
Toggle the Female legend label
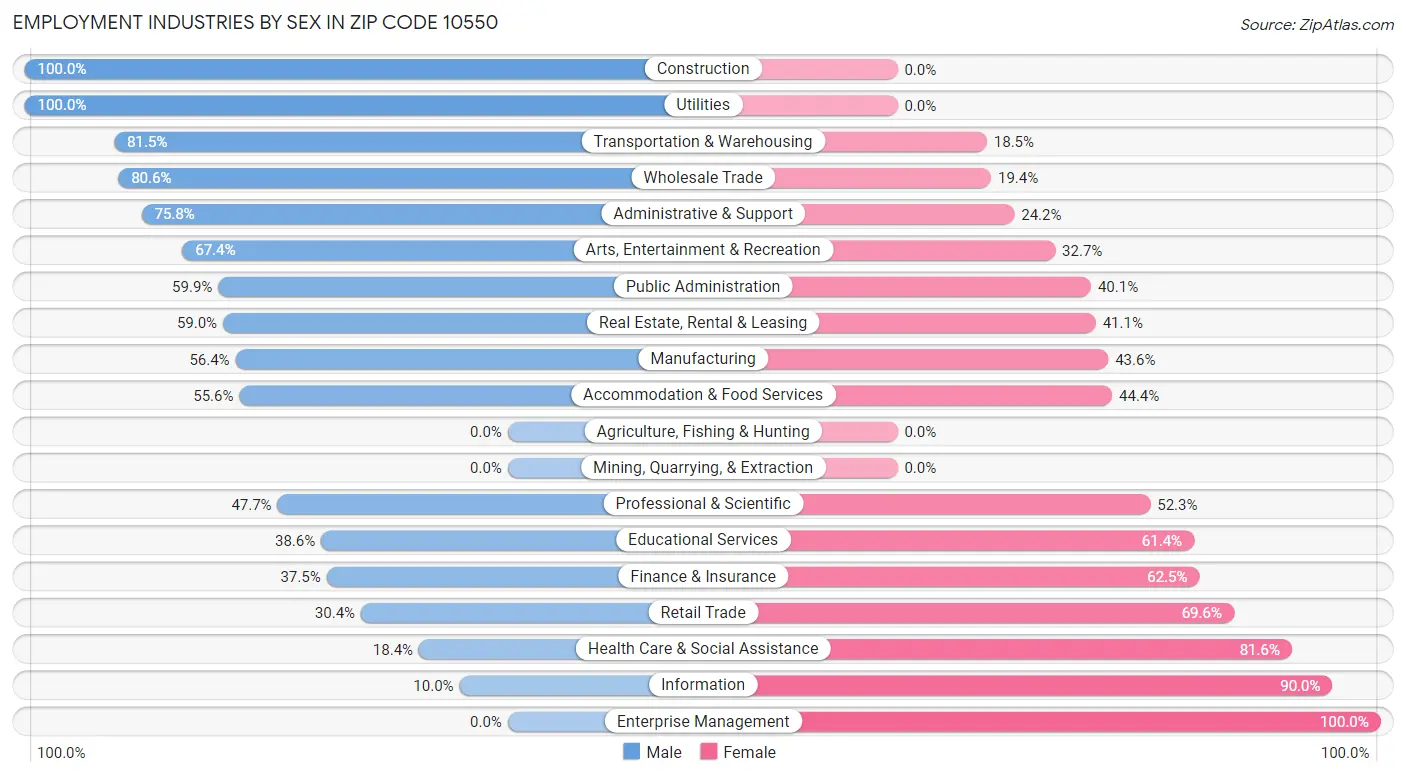pos(750,752)
